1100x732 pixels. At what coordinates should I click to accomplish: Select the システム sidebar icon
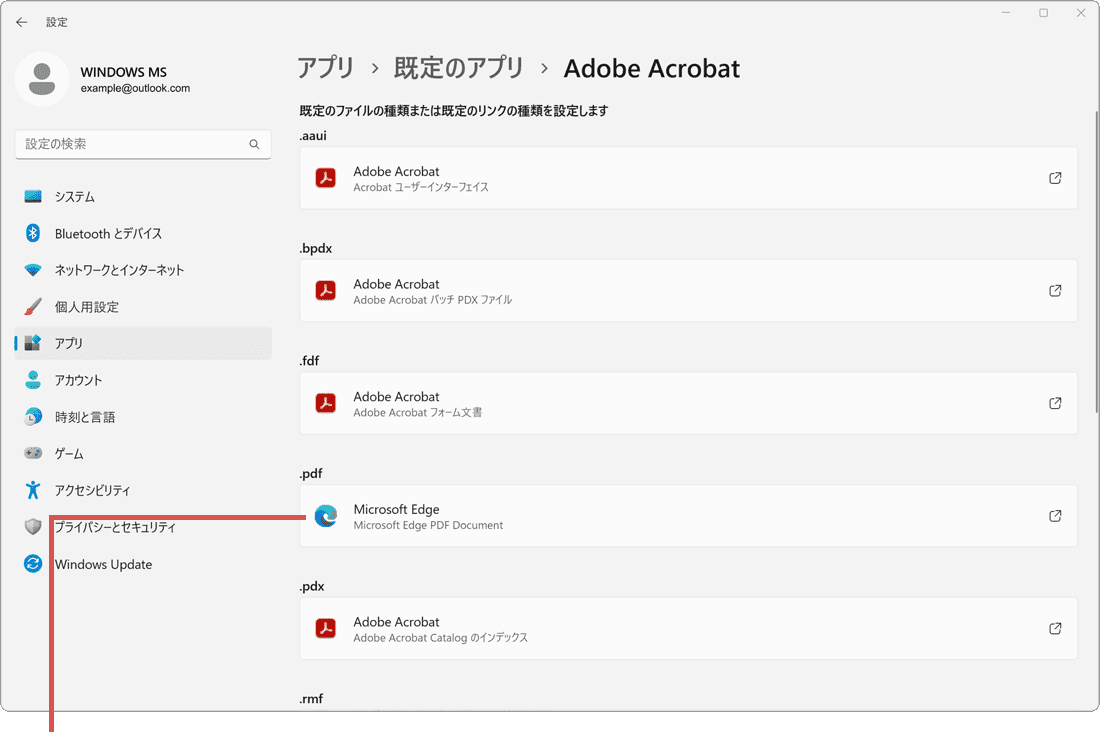coord(32,196)
